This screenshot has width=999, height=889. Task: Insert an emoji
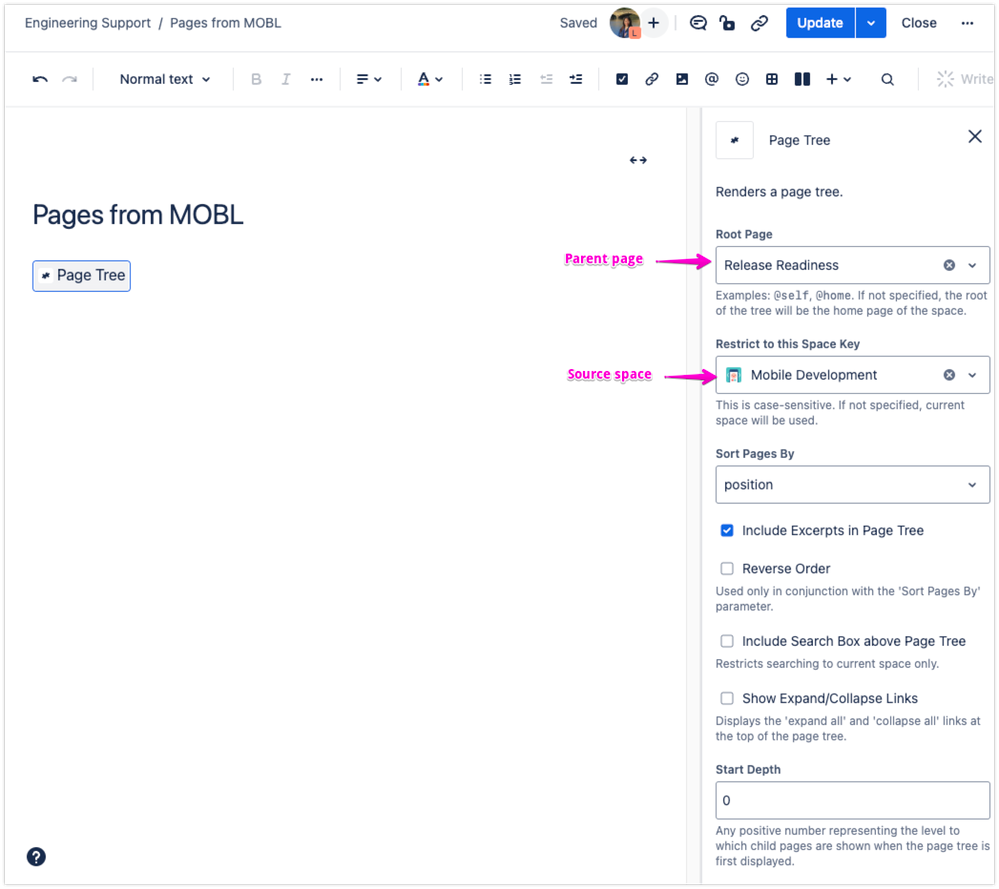[741, 79]
